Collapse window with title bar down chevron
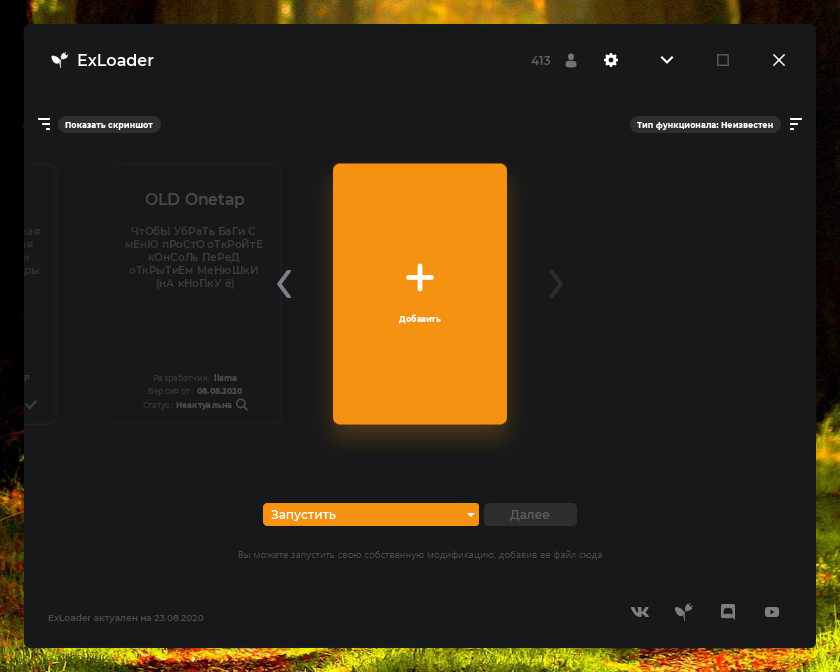Screen dimensions: 840x672 click(x=667, y=60)
